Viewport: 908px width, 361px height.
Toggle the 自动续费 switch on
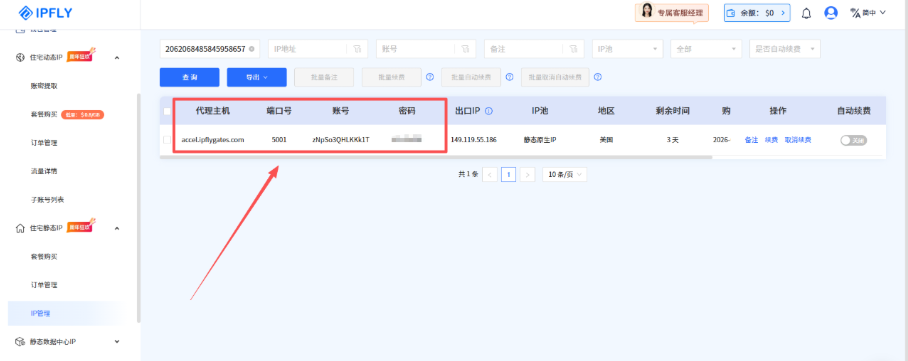853,140
